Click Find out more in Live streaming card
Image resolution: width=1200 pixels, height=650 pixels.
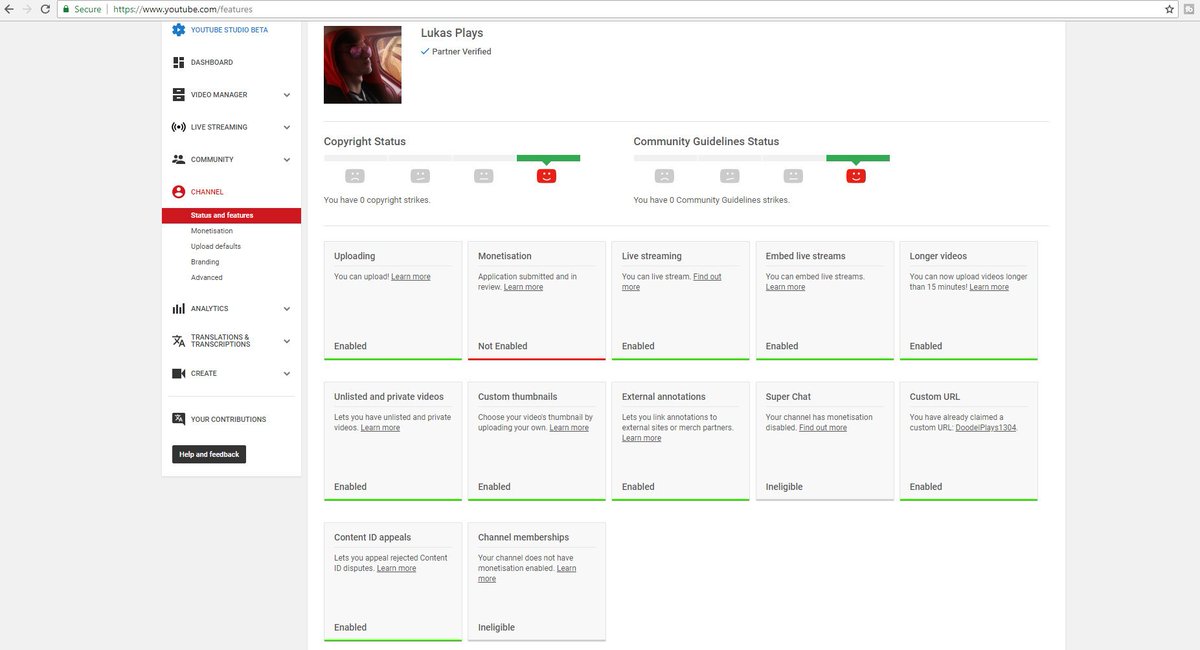tap(671, 281)
